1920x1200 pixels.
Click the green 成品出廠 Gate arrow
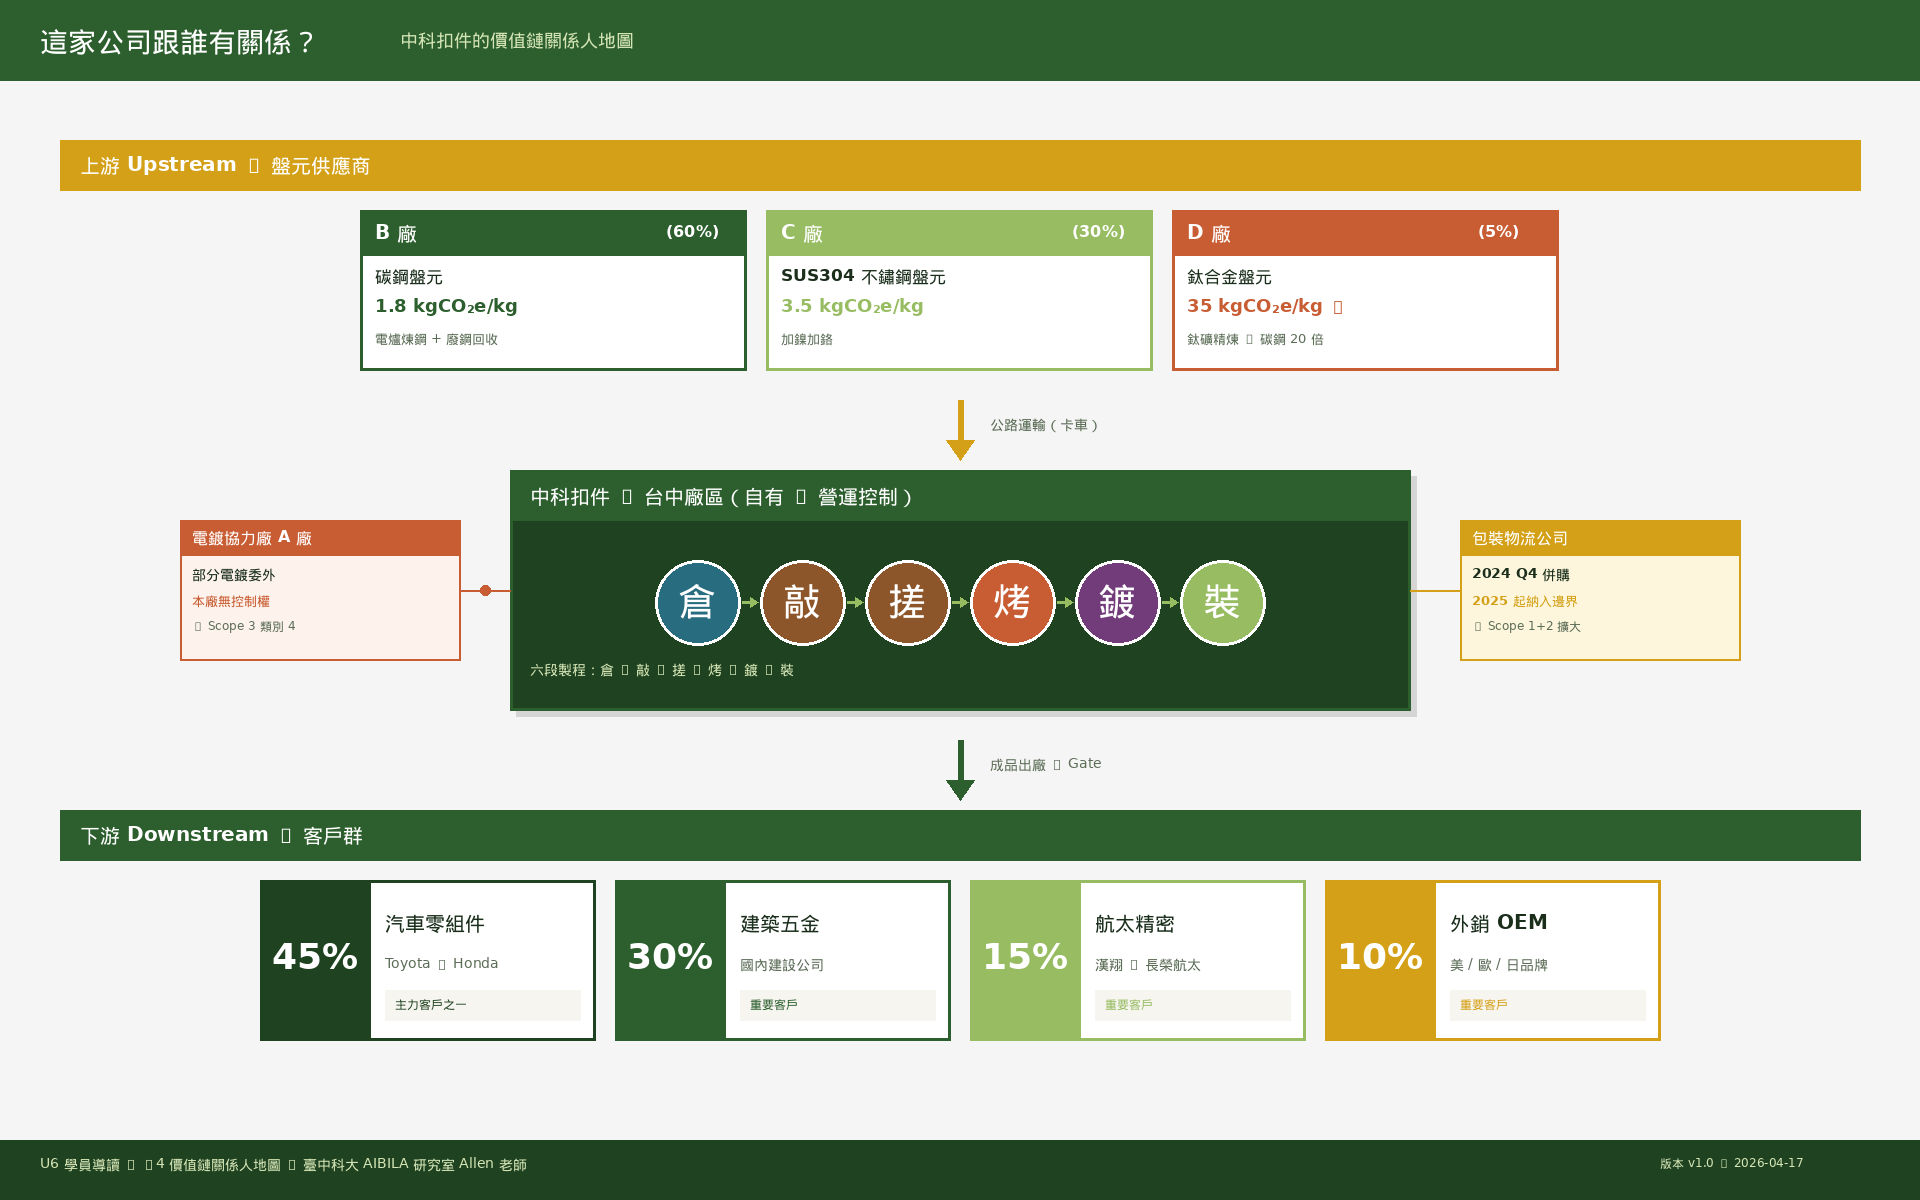click(960, 770)
